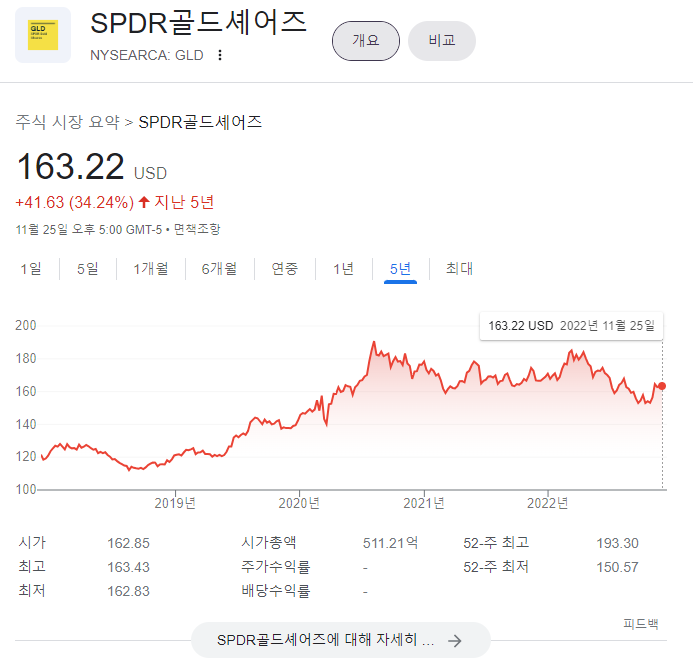693x660 pixels.
Task: Select the 개요 overview button
Action: tap(366, 41)
